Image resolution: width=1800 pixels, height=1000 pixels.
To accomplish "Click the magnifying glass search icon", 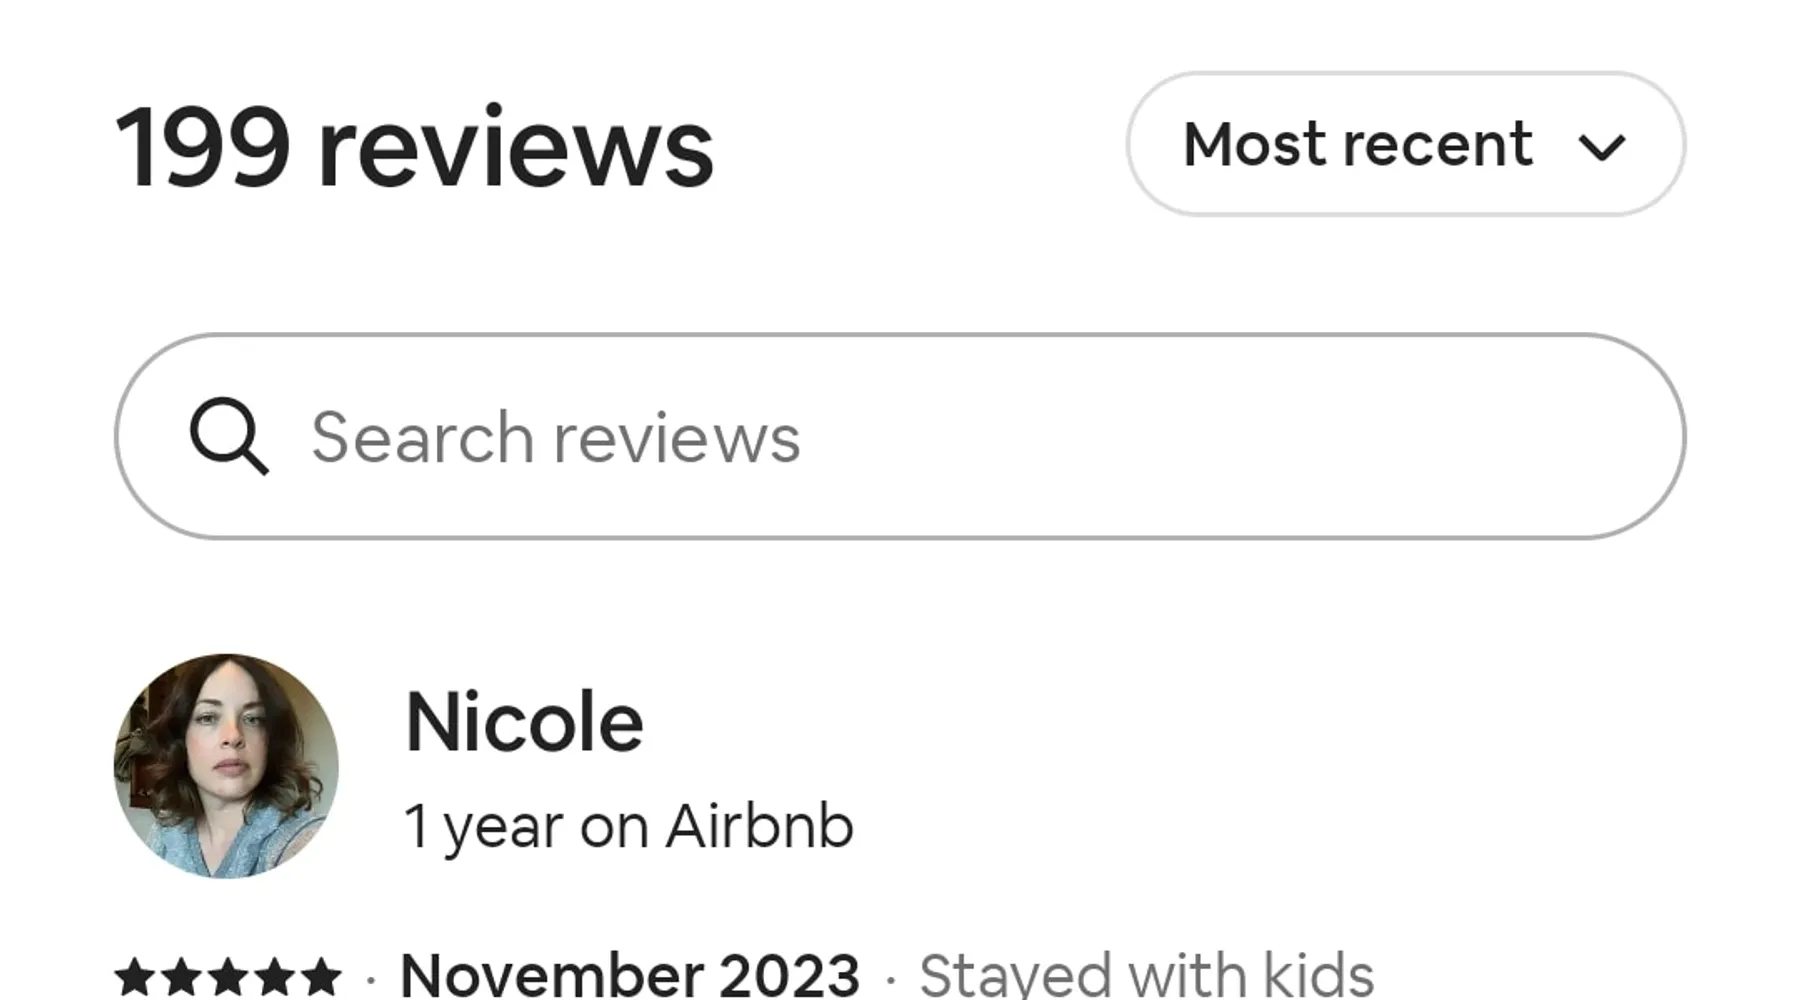I will coord(229,436).
